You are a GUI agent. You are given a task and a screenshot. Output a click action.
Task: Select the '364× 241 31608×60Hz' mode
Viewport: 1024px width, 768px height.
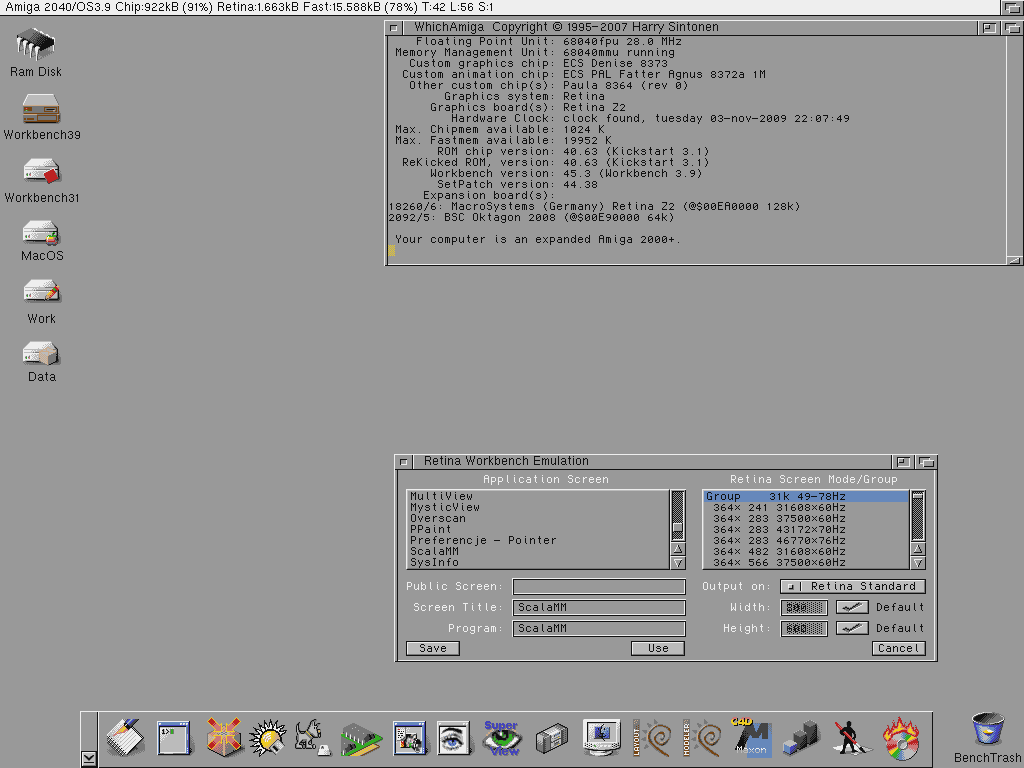click(x=806, y=507)
